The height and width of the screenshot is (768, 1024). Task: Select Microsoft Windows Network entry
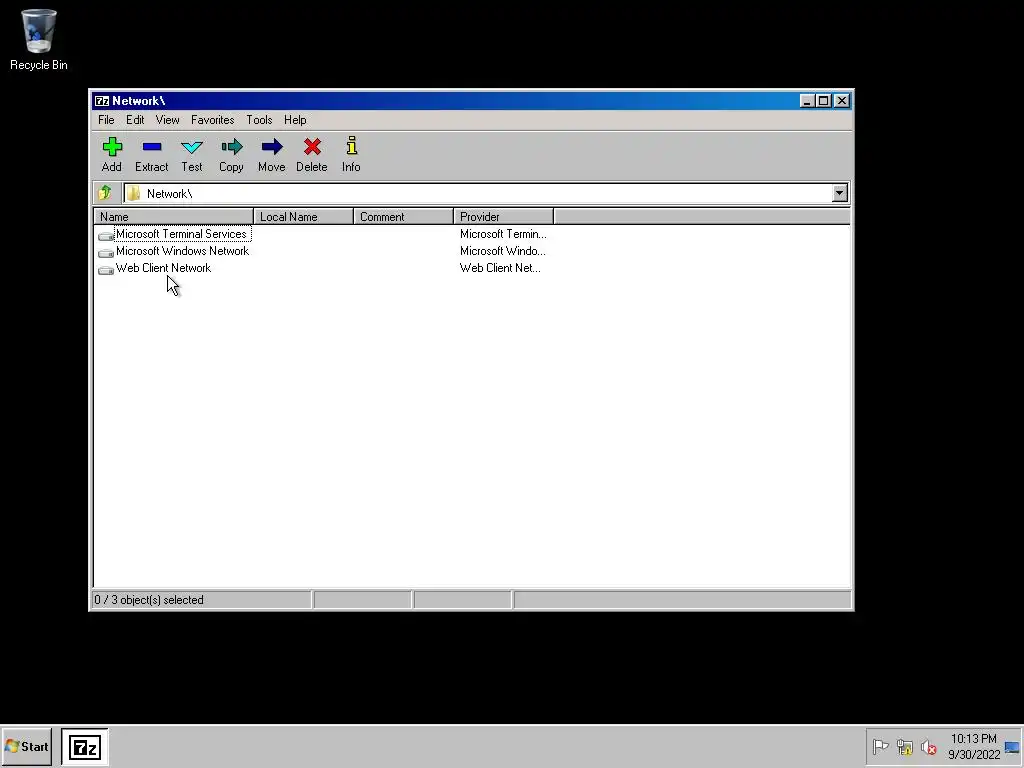pyautogui.click(x=182, y=251)
